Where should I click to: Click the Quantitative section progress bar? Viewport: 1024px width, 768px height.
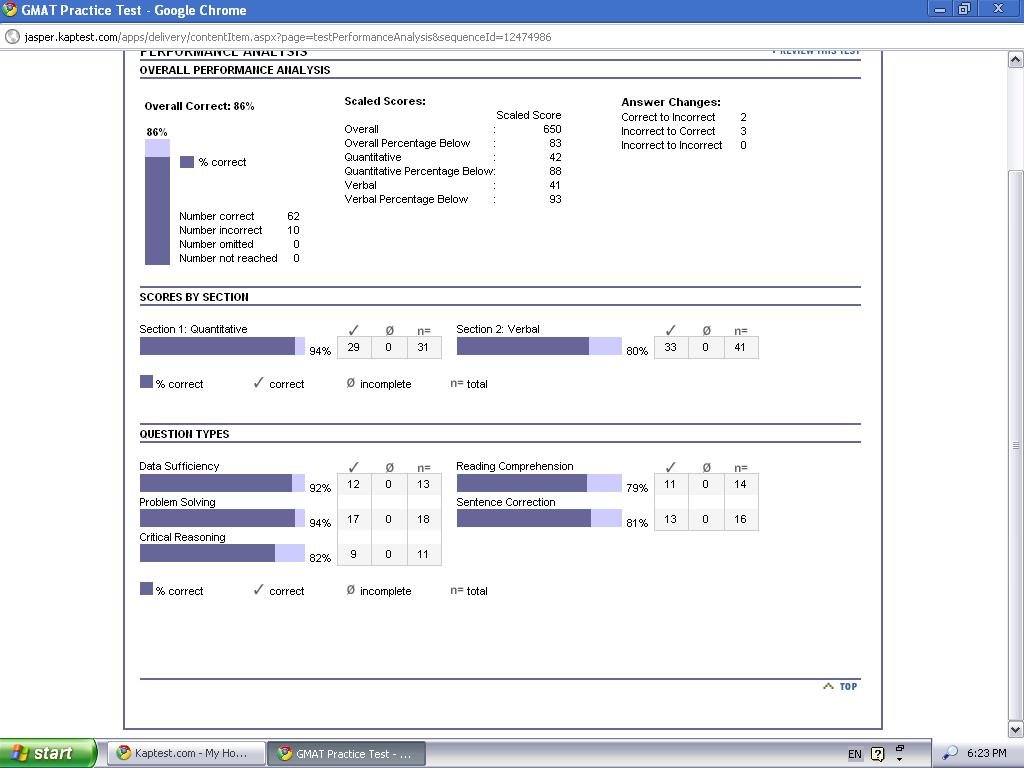[x=222, y=347]
